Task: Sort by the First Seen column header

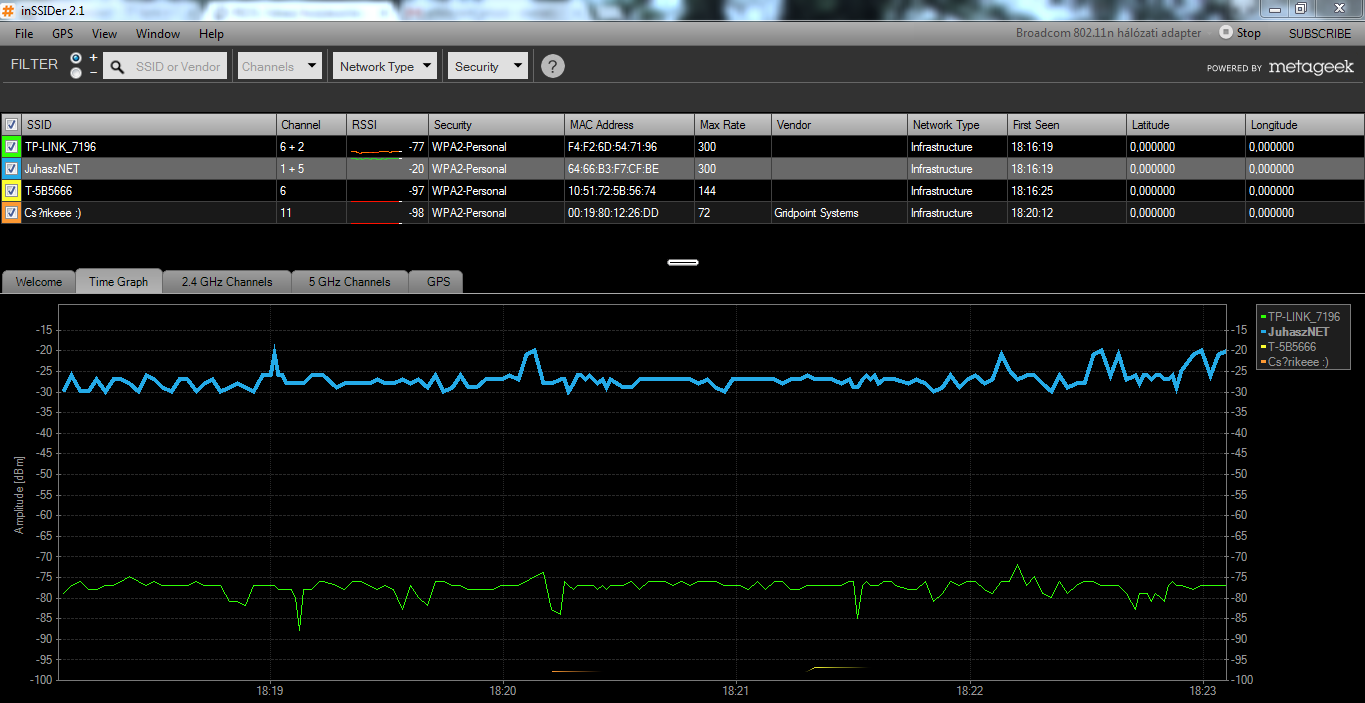Action: coord(1067,125)
